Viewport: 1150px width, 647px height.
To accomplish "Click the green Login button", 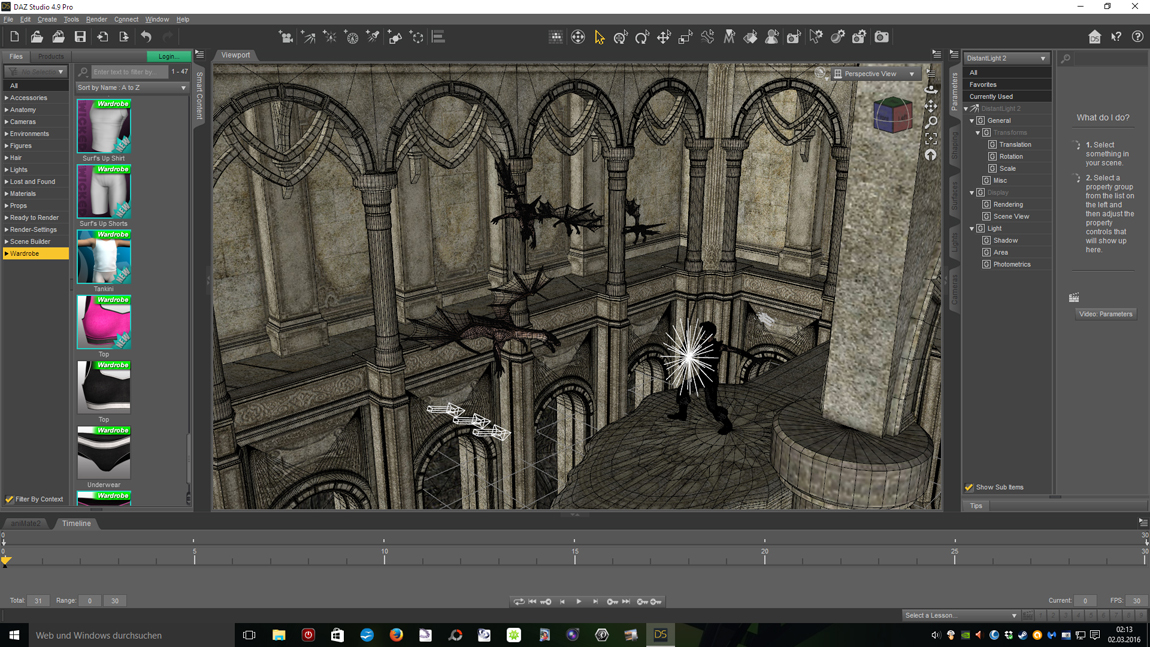I will pos(168,56).
